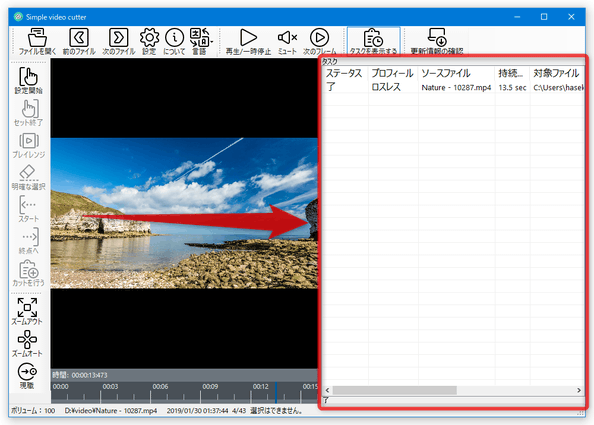
Task: Open a file with ファイルを開く icon
Action: pos(37,41)
